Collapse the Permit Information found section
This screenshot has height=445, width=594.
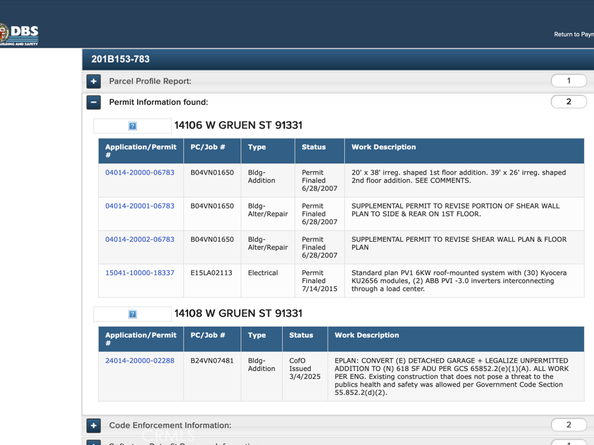[94, 102]
